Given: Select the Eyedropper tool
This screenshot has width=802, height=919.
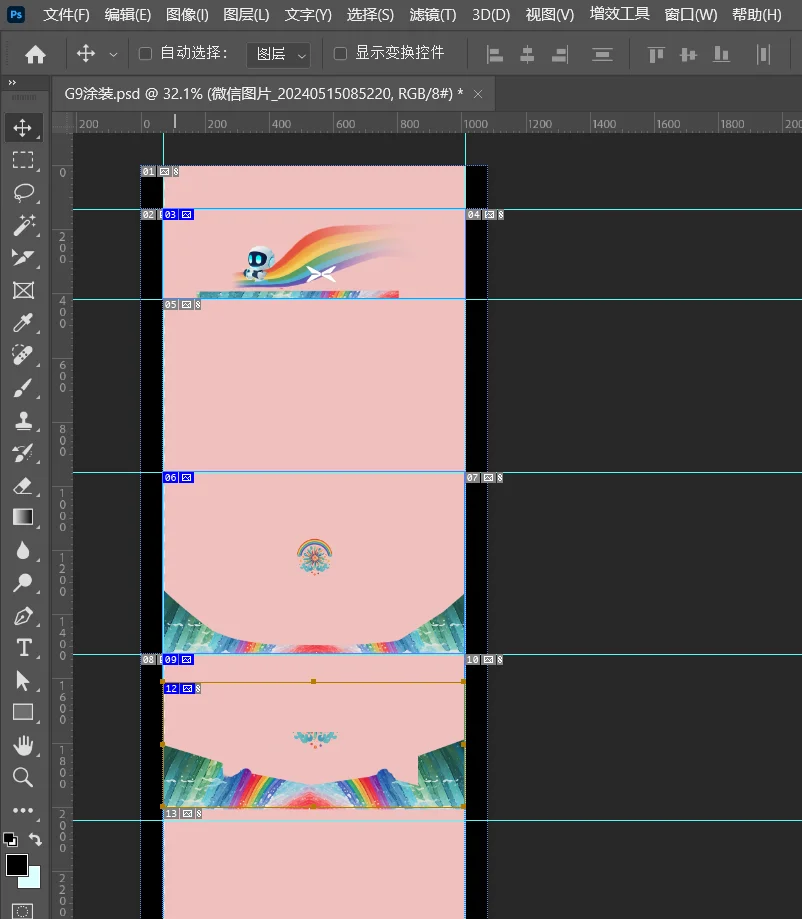Looking at the screenshot, I should 22,322.
